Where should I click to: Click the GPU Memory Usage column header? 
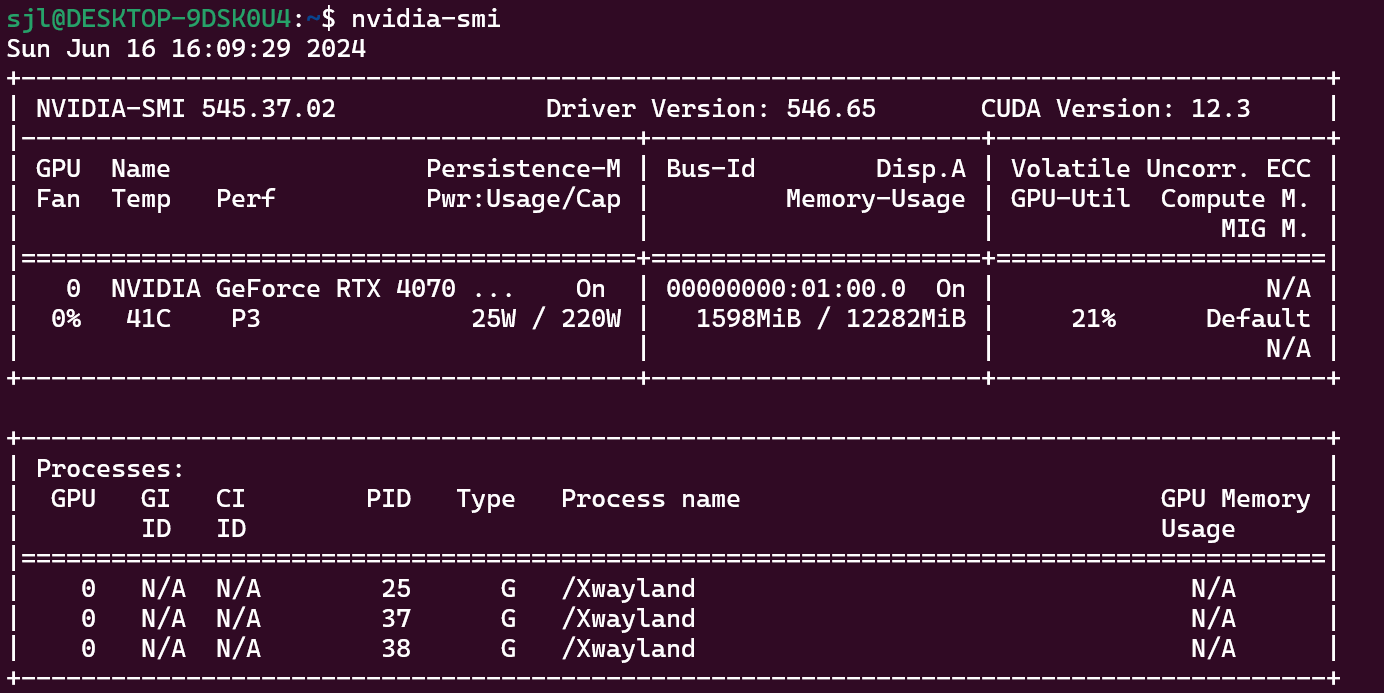click(x=1235, y=499)
